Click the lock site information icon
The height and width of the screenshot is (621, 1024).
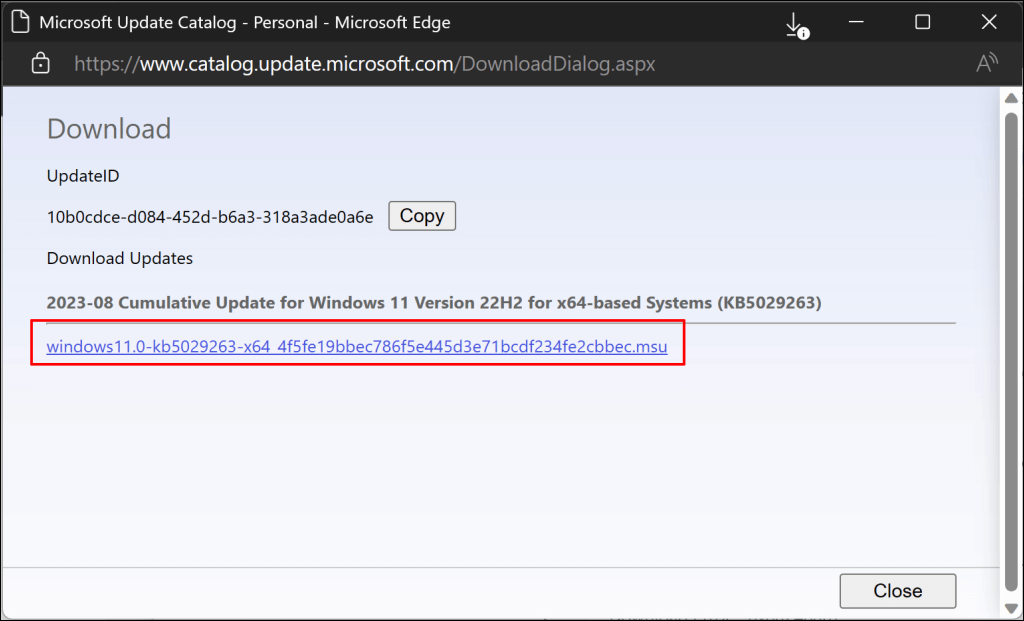click(40, 64)
